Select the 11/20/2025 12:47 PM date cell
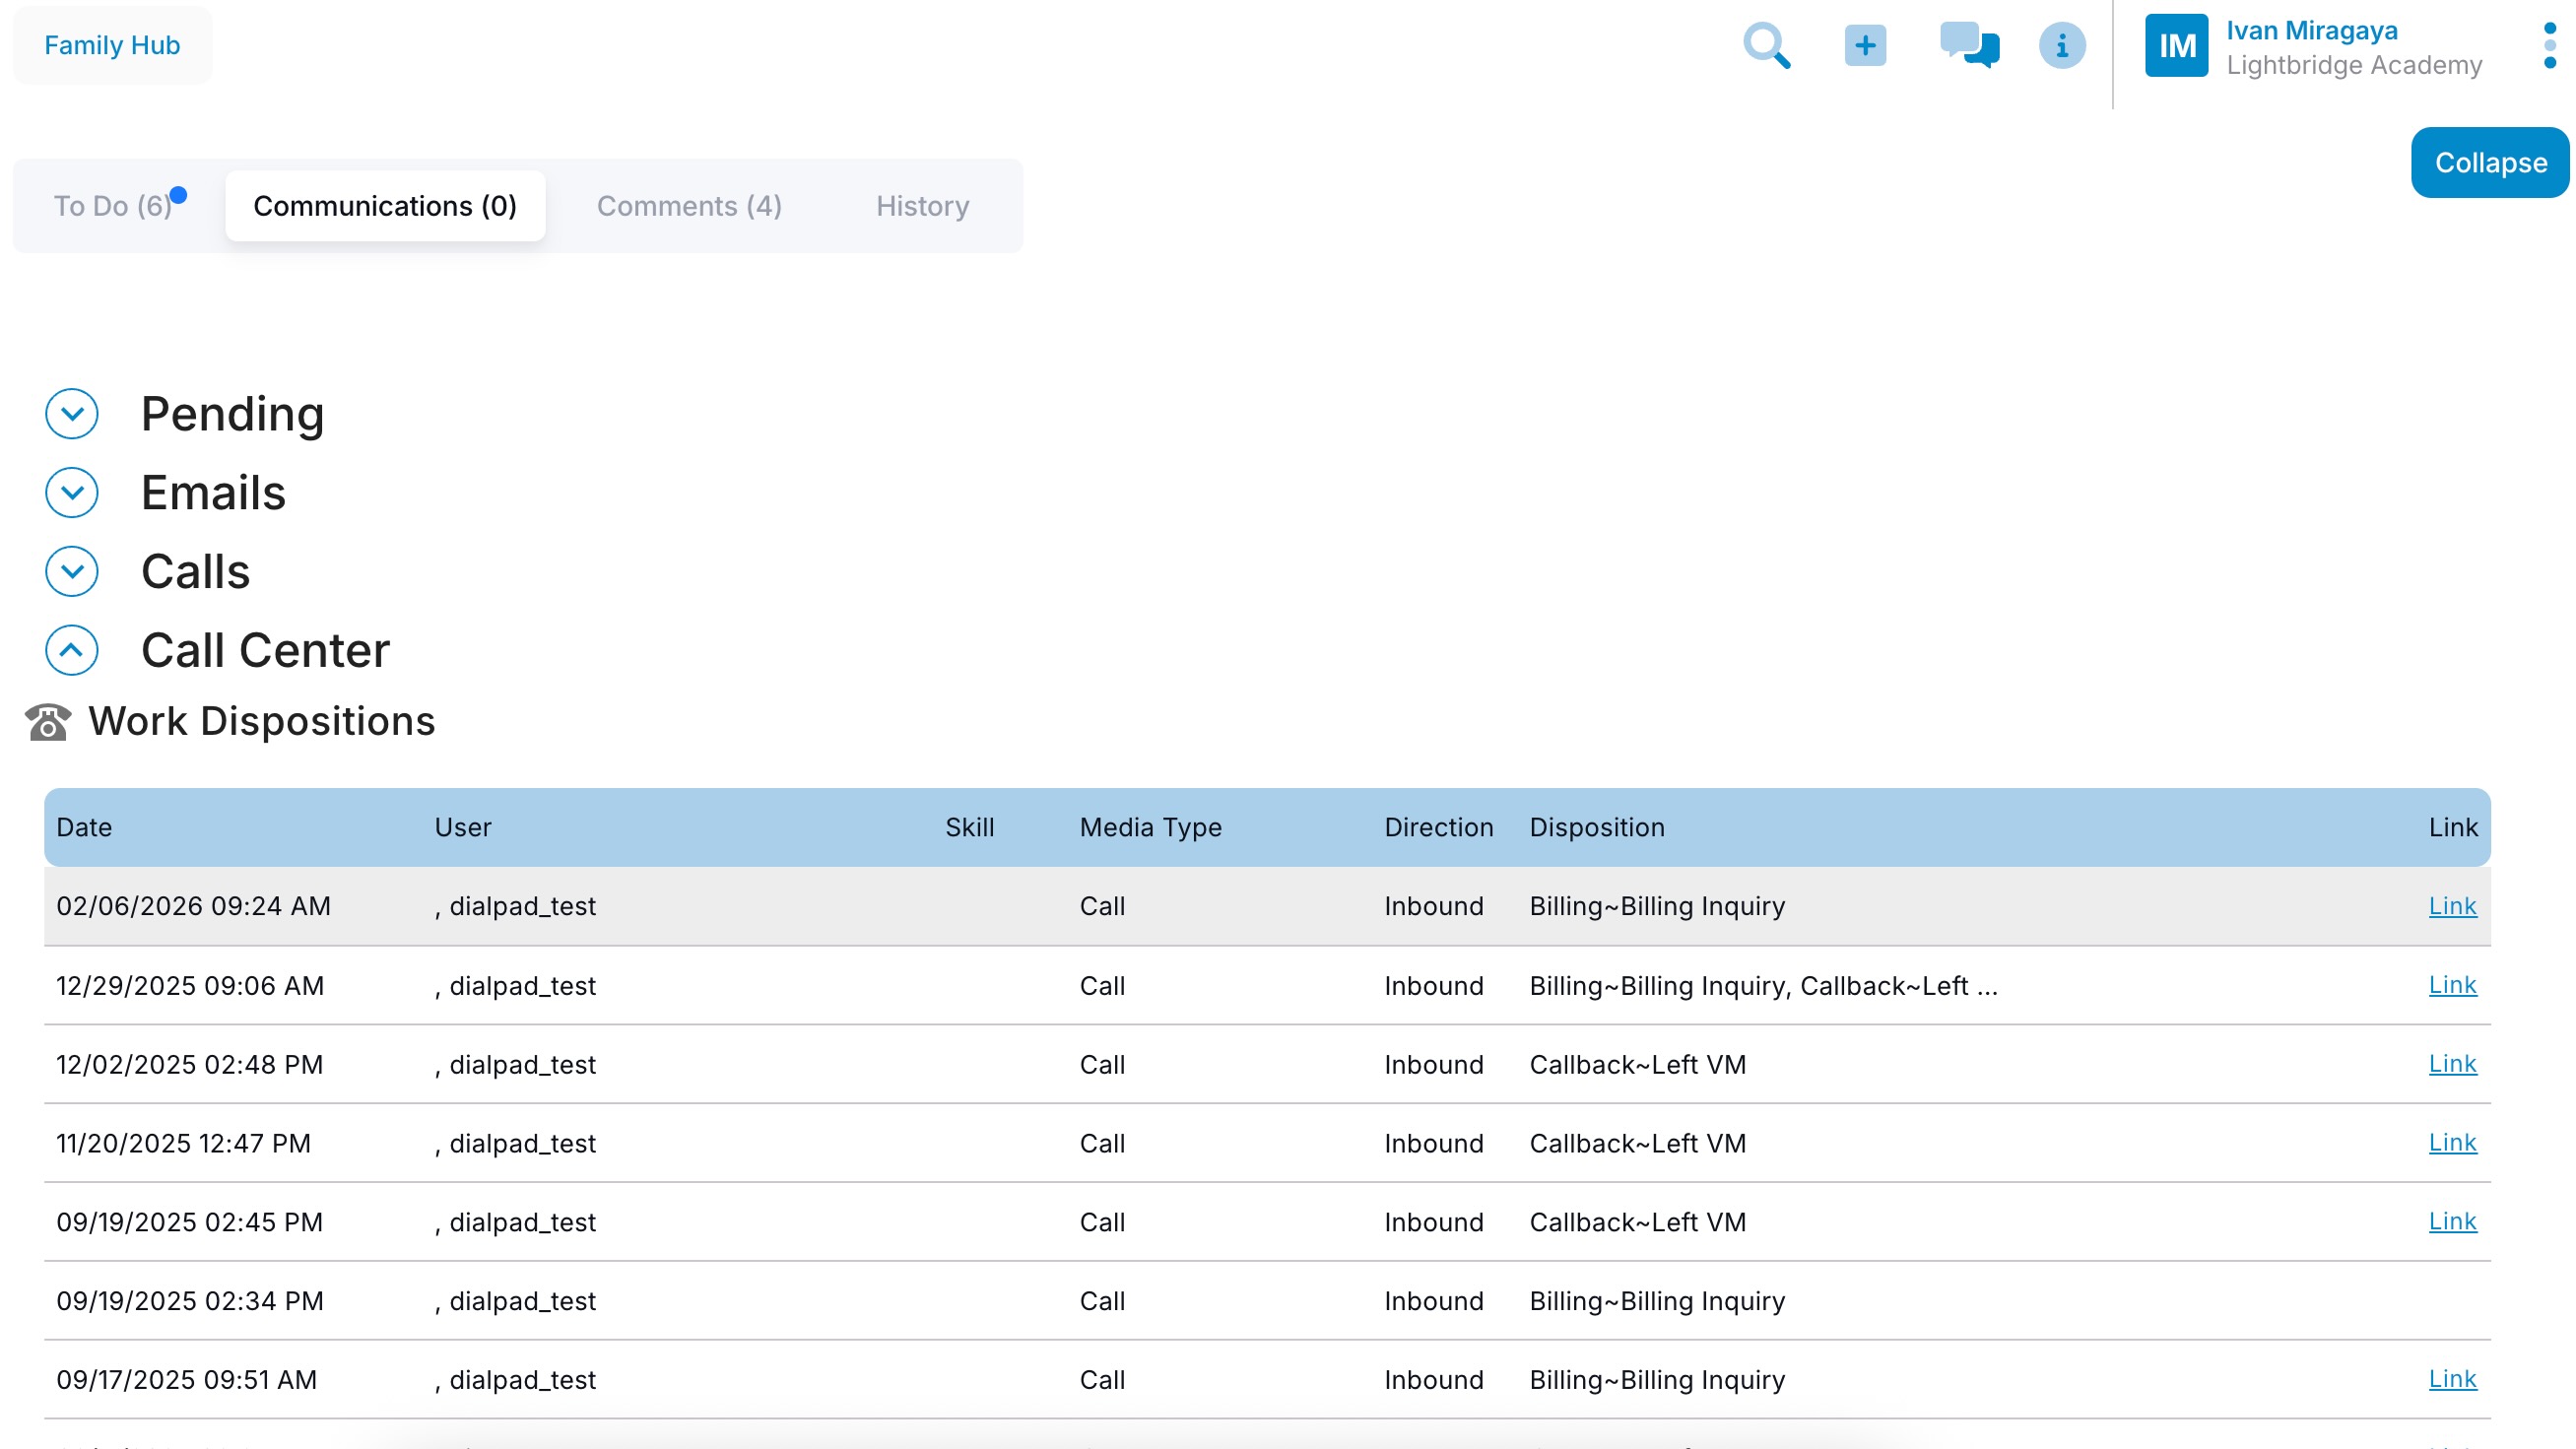The image size is (2576, 1449). [183, 1144]
